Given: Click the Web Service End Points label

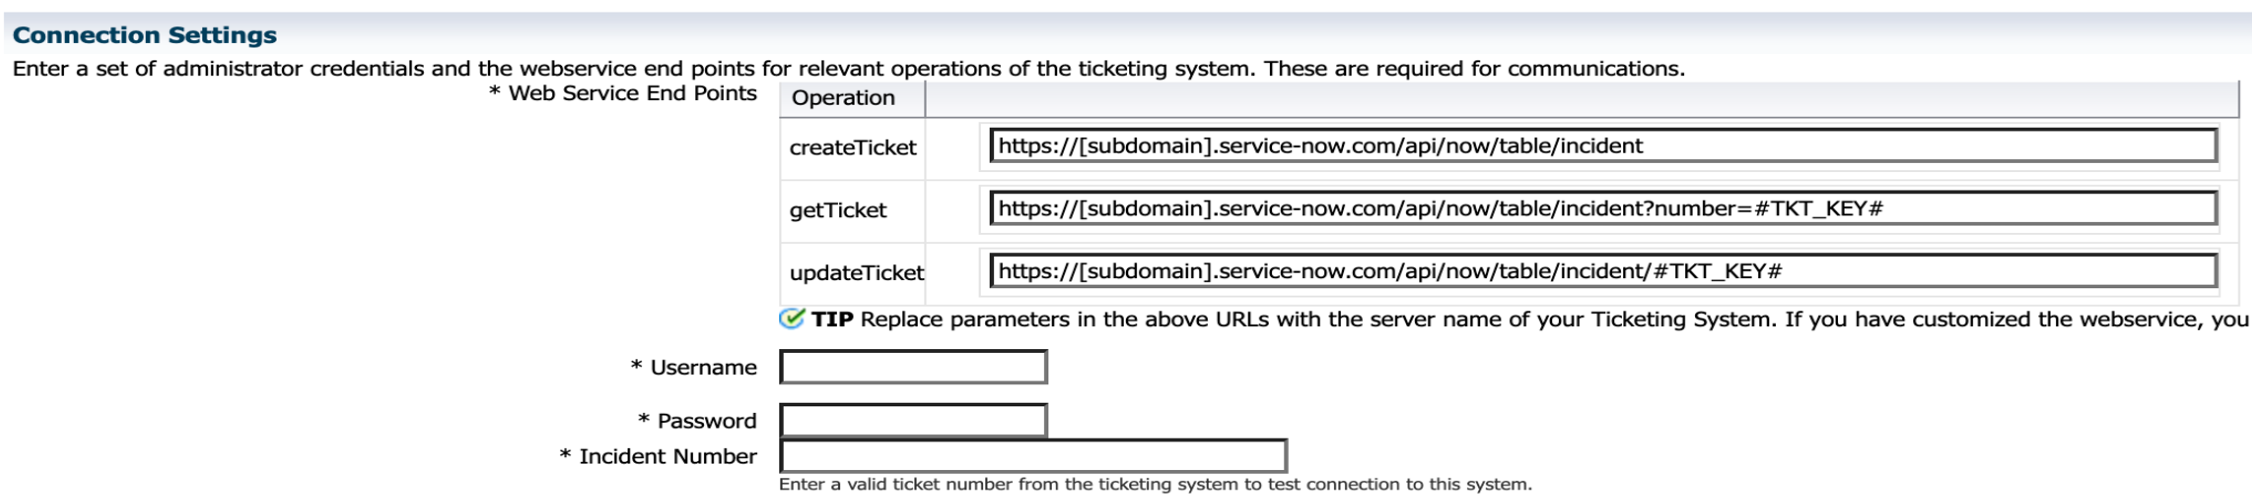Looking at the screenshot, I should pyautogui.click(x=632, y=93).
